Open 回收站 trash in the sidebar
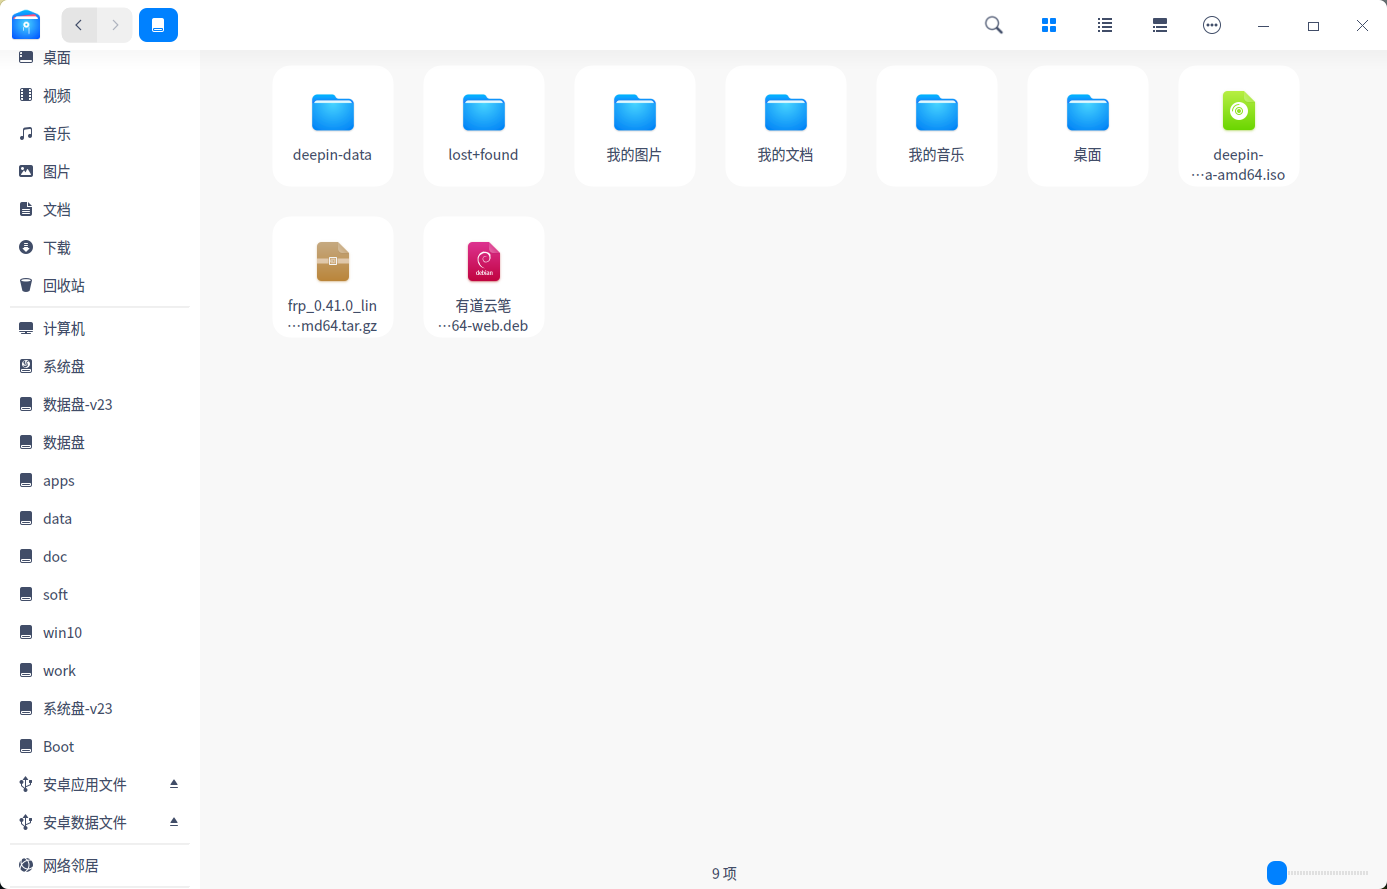This screenshot has width=1387, height=889. click(x=100, y=286)
